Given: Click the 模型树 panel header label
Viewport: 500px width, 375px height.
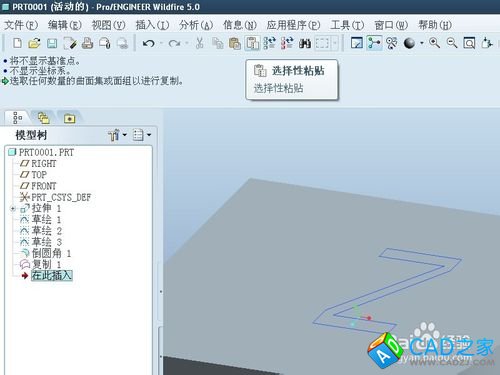Looking at the screenshot, I should (x=31, y=135).
